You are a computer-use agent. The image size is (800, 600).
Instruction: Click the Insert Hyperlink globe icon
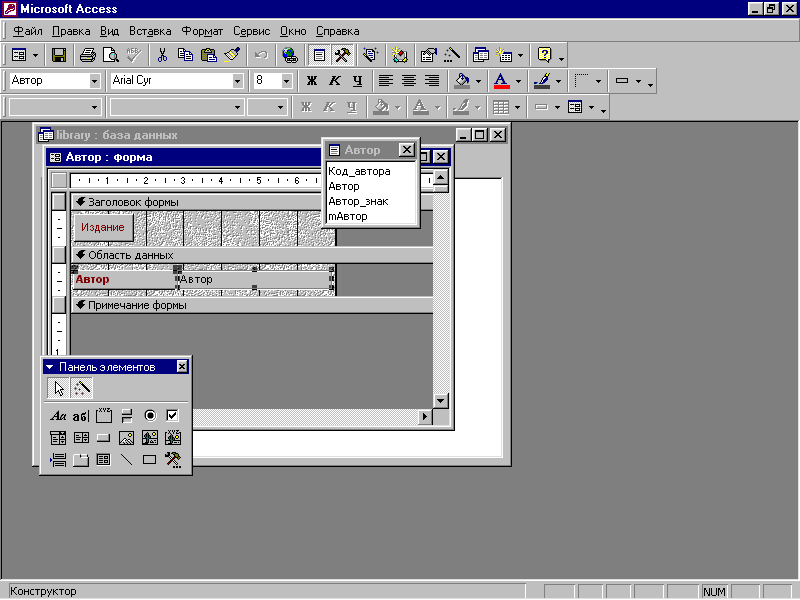point(290,55)
